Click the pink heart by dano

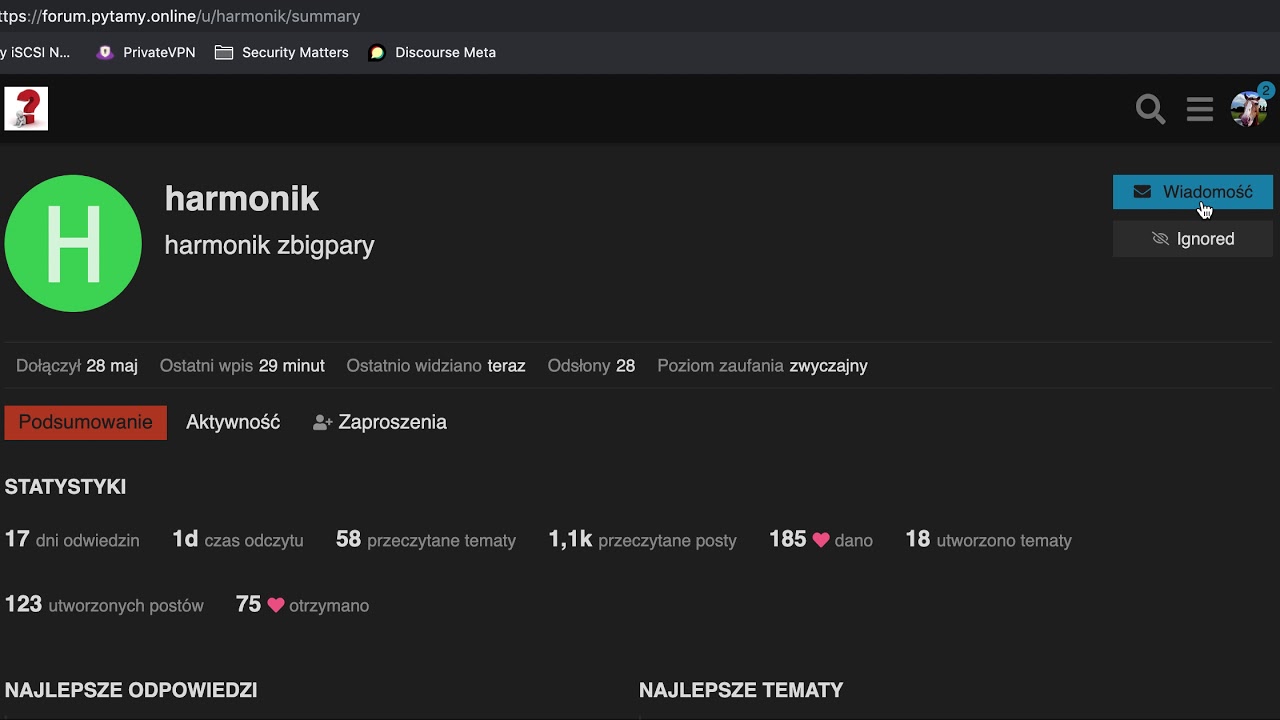(x=821, y=540)
